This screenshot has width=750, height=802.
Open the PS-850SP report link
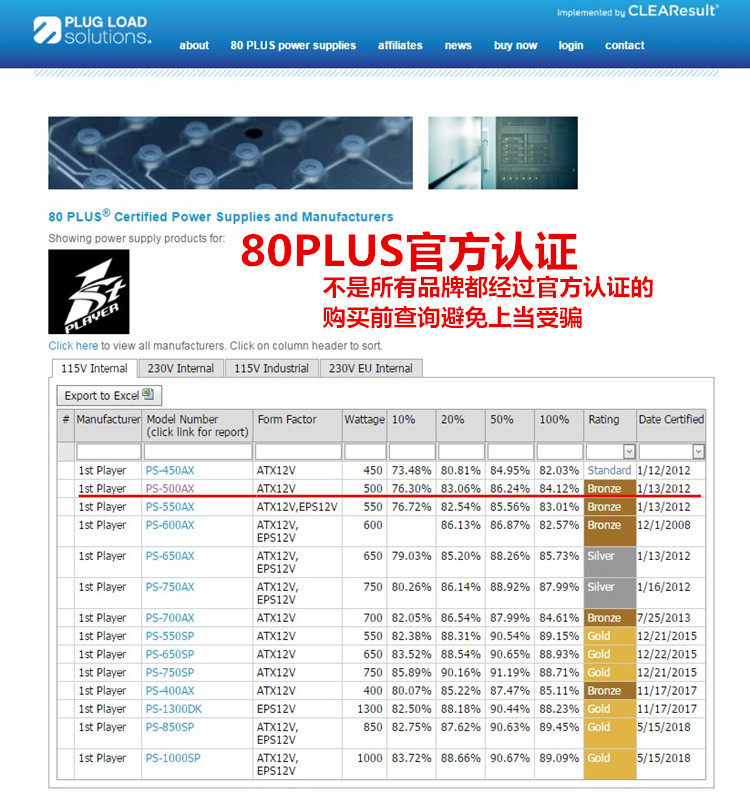coord(170,727)
